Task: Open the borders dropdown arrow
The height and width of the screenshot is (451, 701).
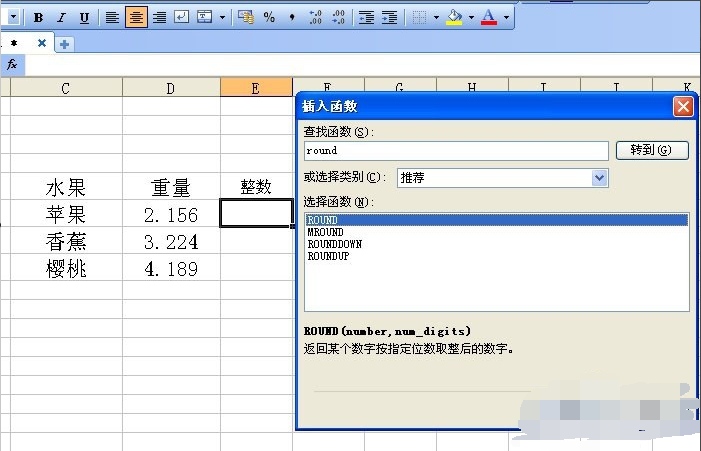Action: click(436, 17)
